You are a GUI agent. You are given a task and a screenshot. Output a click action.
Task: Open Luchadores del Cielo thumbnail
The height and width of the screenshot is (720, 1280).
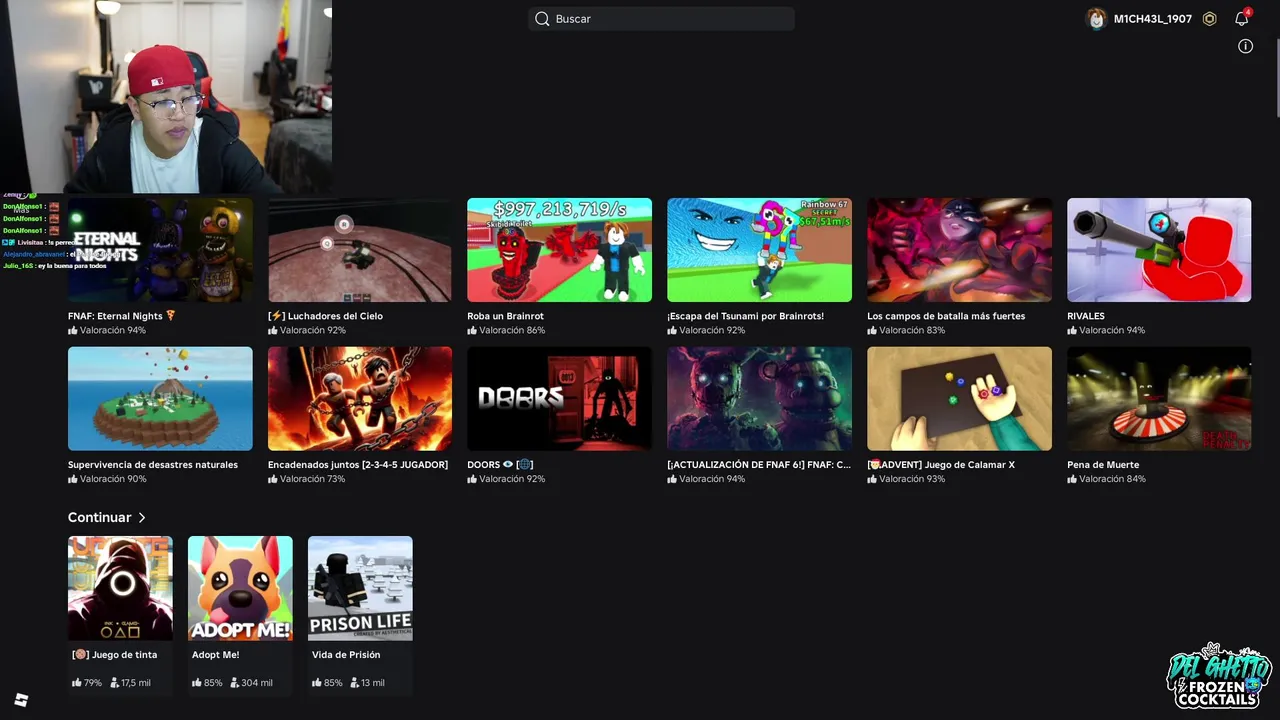pos(360,250)
